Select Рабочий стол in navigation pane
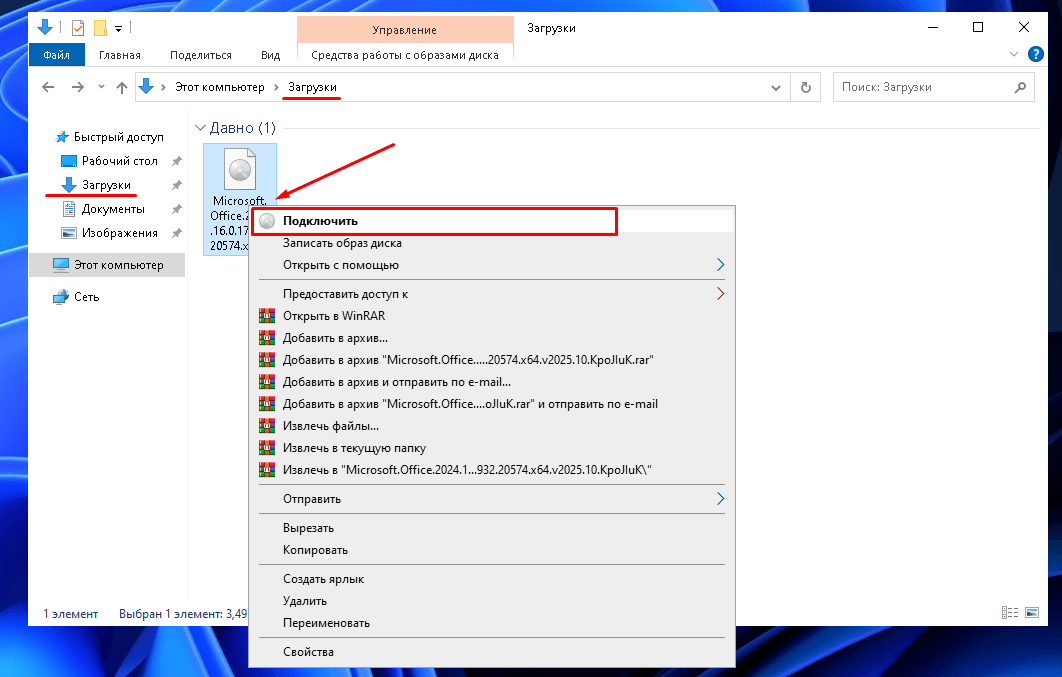Image resolution: width=1062 pixels, height=677 pixels. [x=109, y=160]
